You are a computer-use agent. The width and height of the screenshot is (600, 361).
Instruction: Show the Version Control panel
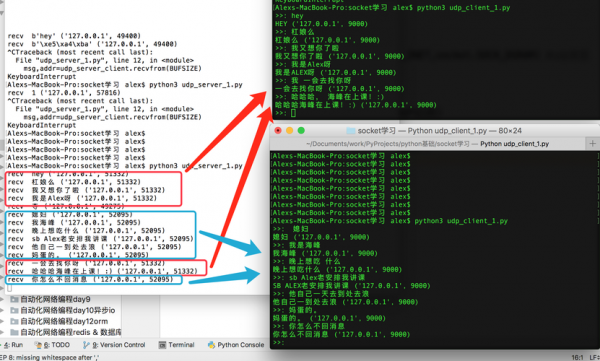tap(114, 345)
